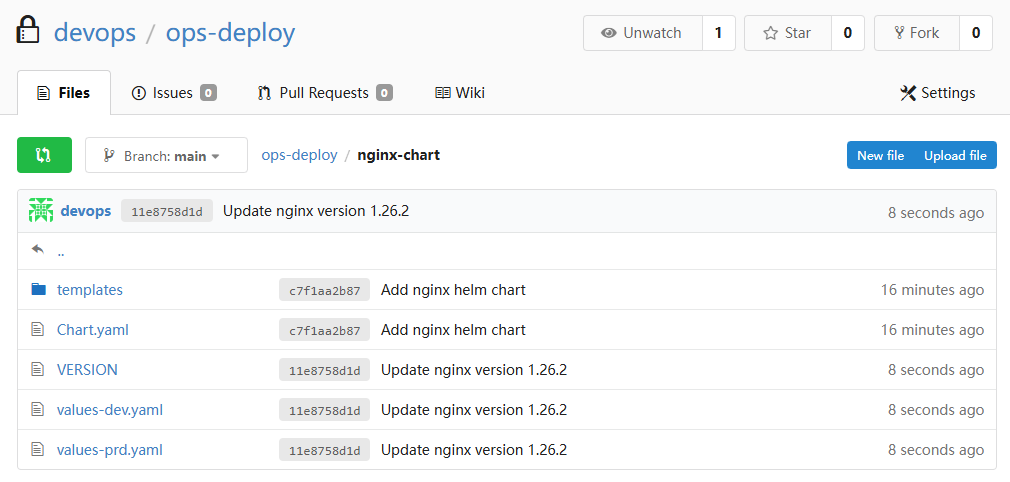Open forks count next to Fork
Image resolution: width=1010 pixels, height=482 pixels.
click(976, 33)
